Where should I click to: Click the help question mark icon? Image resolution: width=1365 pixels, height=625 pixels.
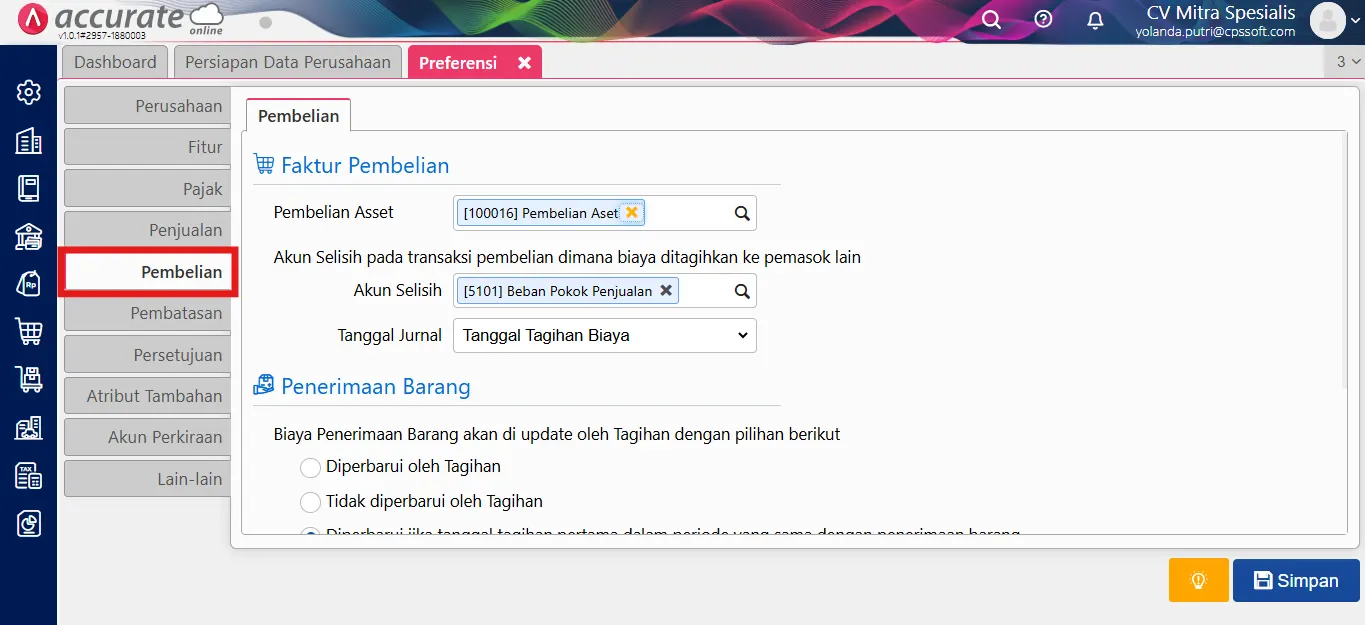point(1043,20)
